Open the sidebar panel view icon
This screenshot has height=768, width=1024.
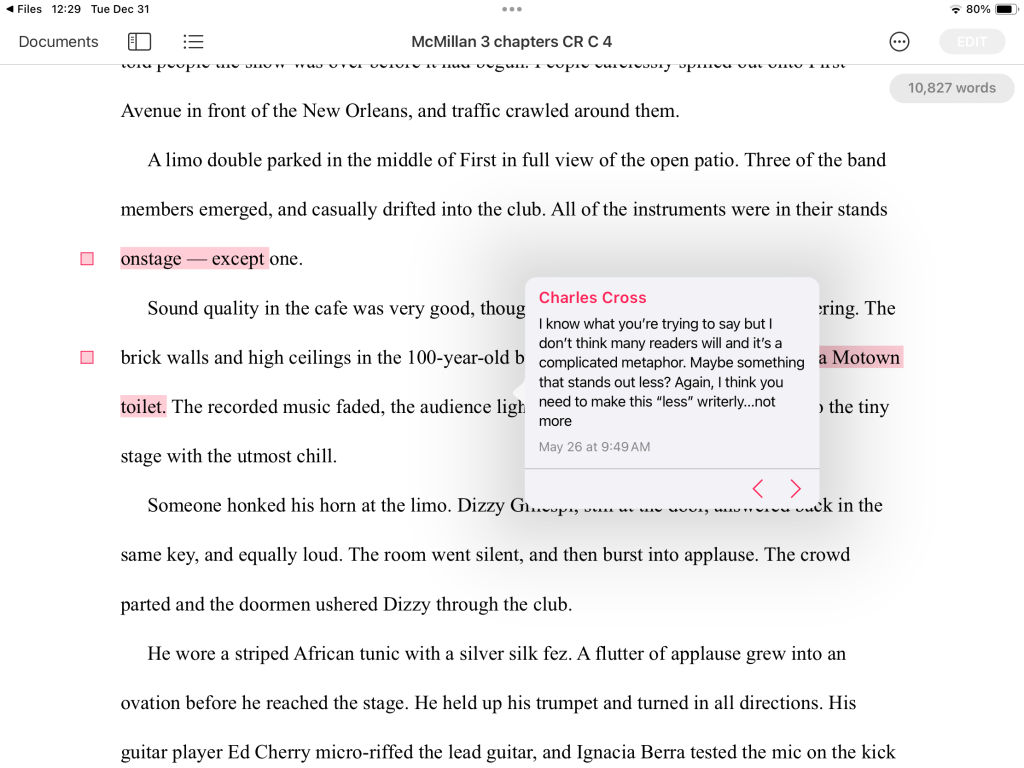(x=139, y=42)
